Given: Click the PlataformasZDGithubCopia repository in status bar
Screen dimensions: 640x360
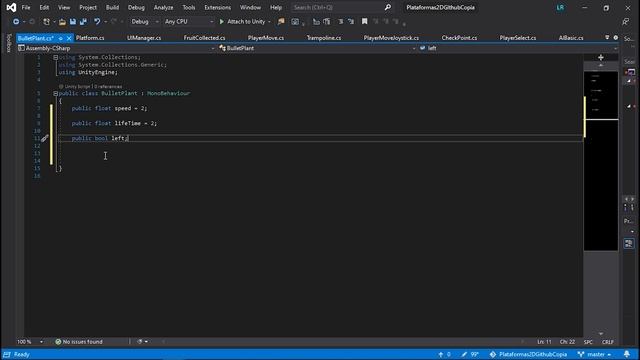Looking at the screenshot, I should [528, 354].
